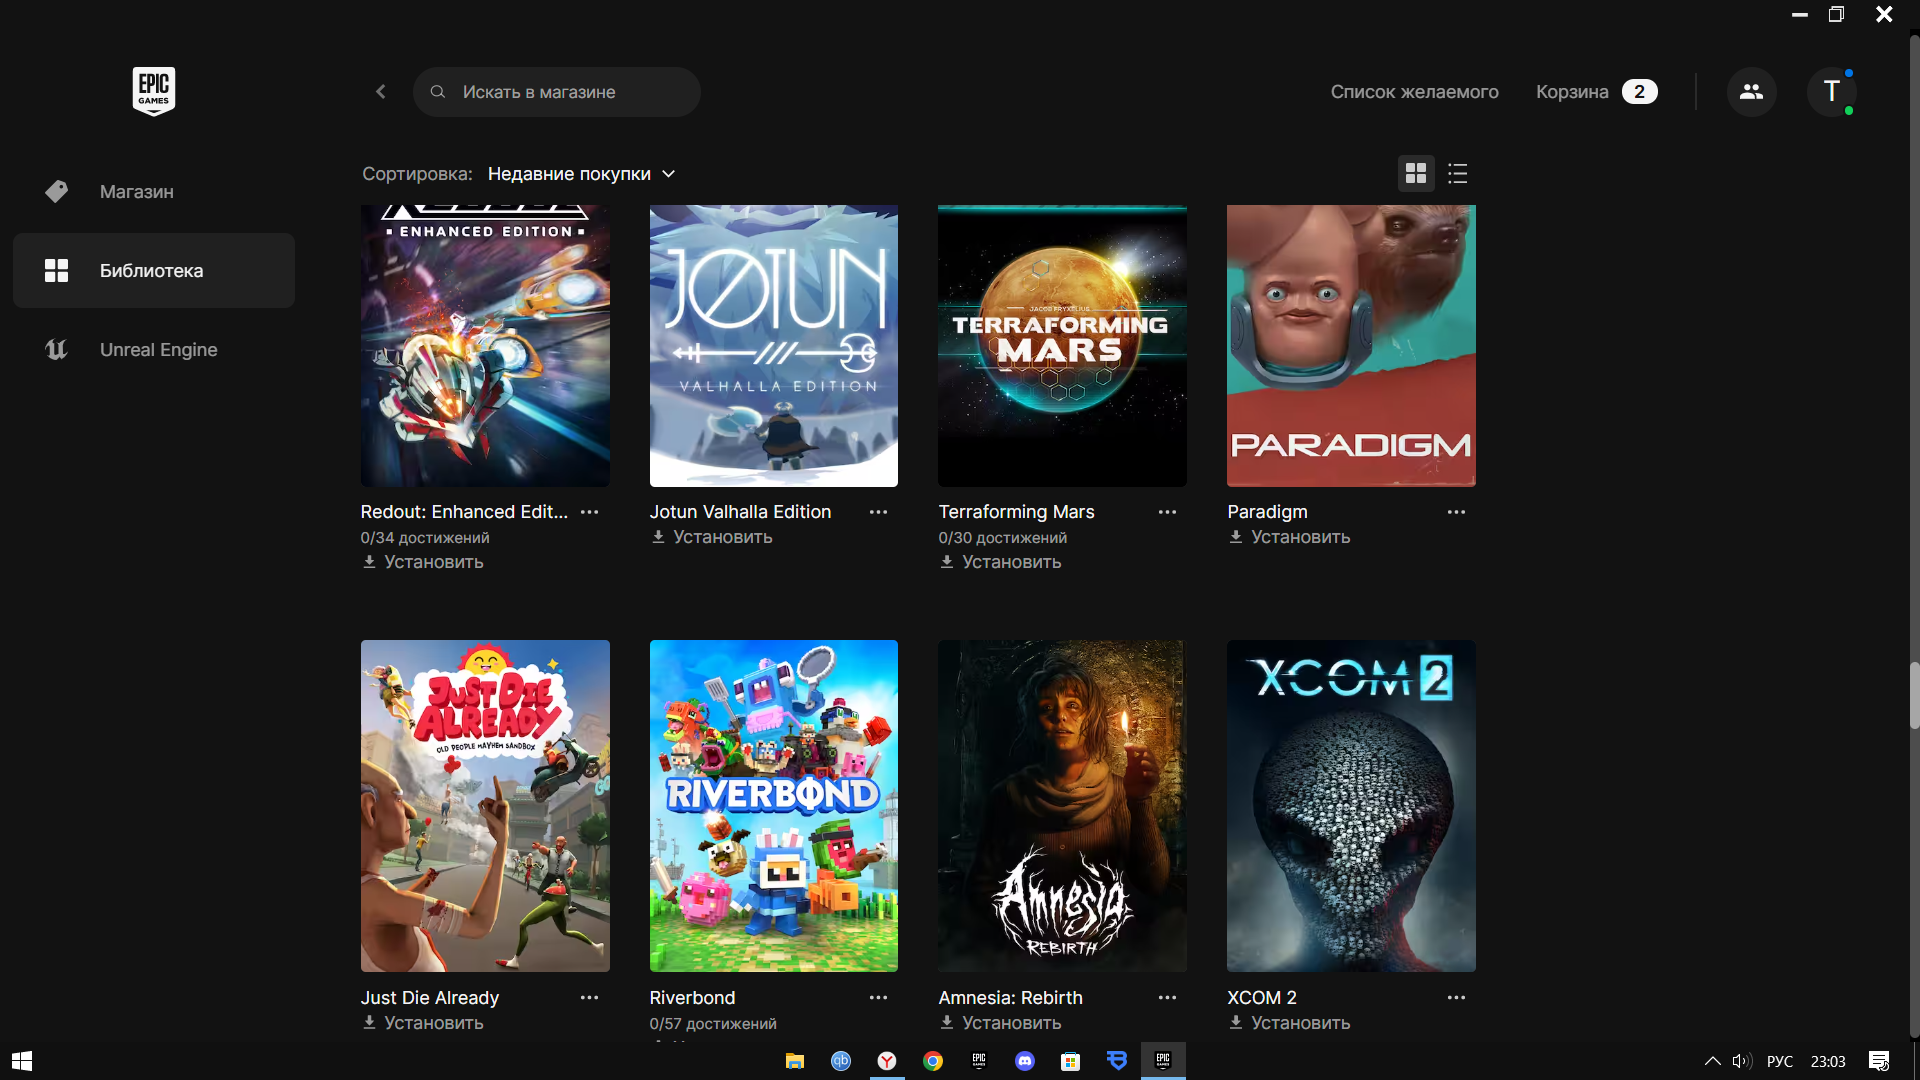
Task: Open Microsoft Store from the taskbar
Action: point(1071,1061)
